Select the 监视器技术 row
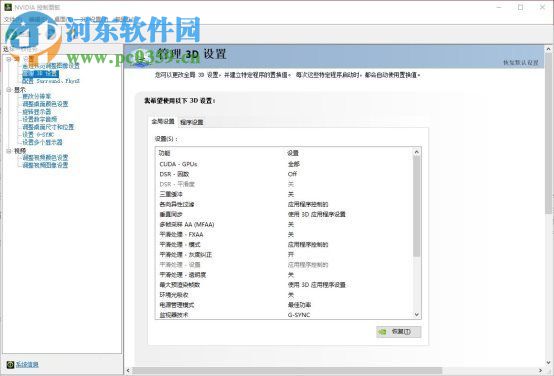Image resolution: width=554 pixels, height=376 pixels. [284, 315]
